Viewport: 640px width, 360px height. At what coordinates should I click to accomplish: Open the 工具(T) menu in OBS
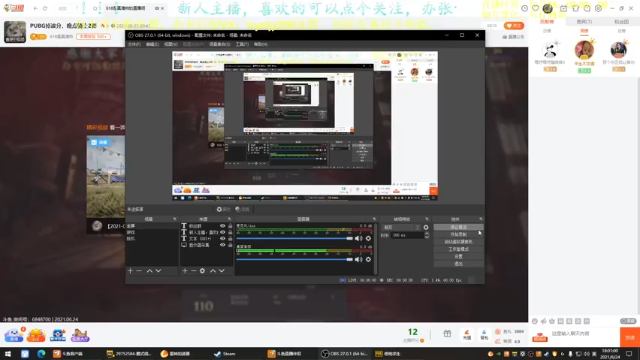point(242,44)
